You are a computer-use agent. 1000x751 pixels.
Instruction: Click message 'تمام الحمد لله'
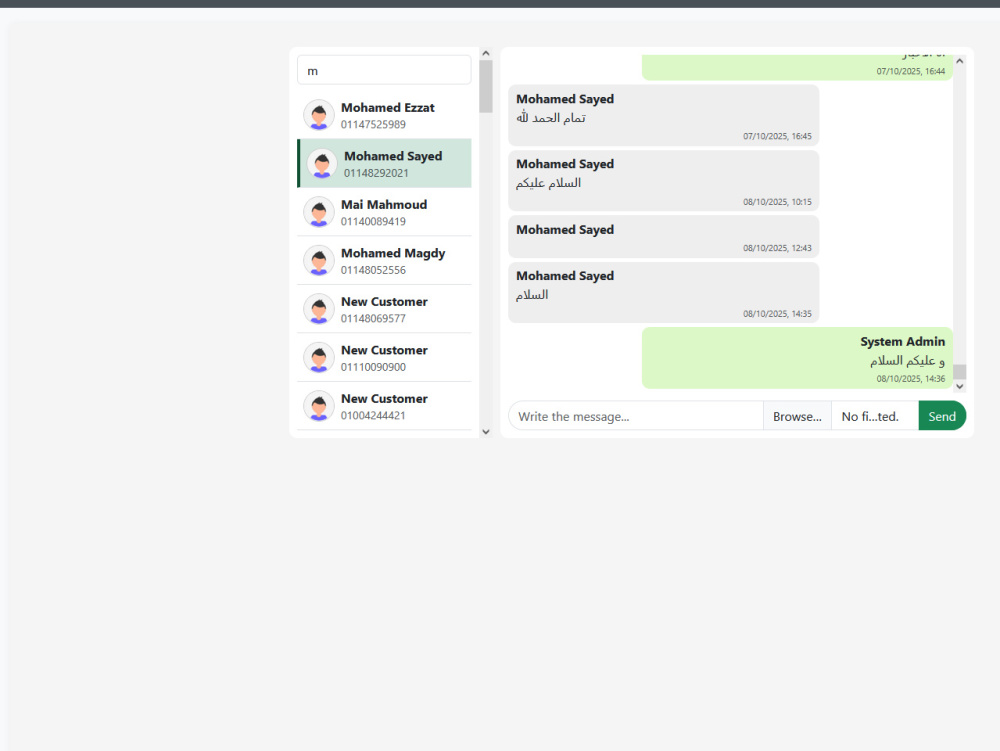tap(551, 118)
